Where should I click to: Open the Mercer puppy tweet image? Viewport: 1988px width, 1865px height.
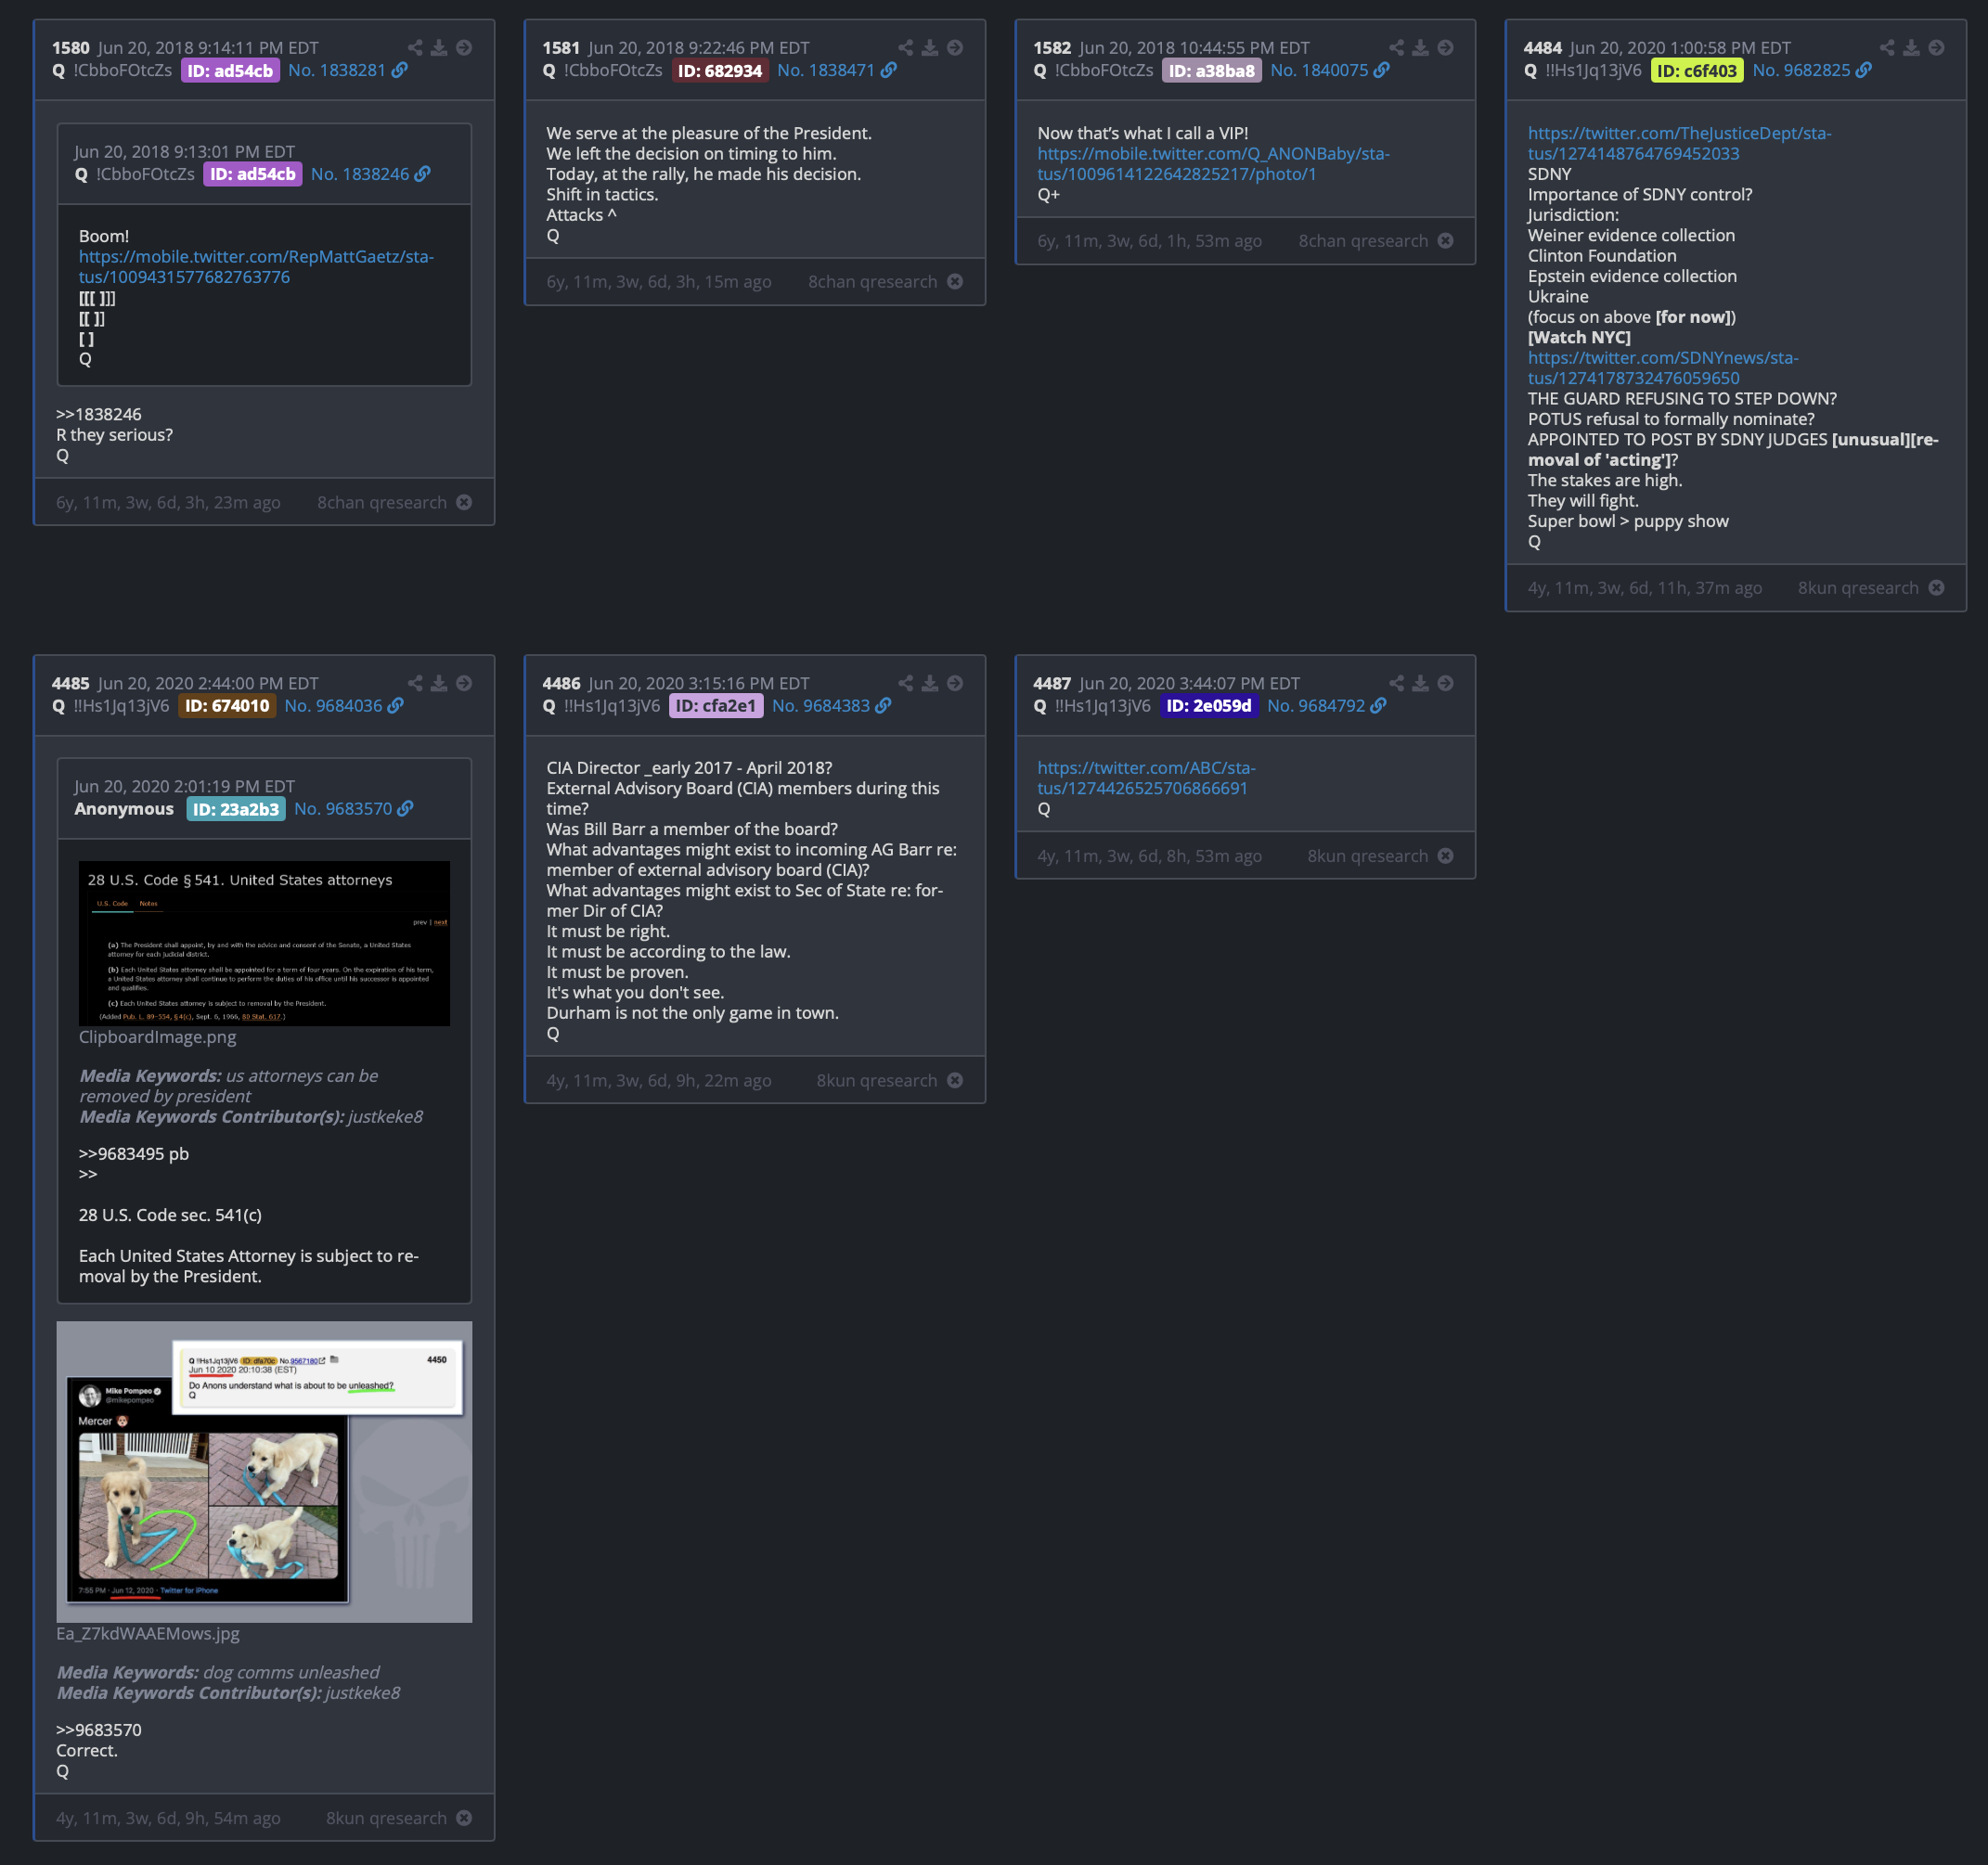click(264, 1472)
